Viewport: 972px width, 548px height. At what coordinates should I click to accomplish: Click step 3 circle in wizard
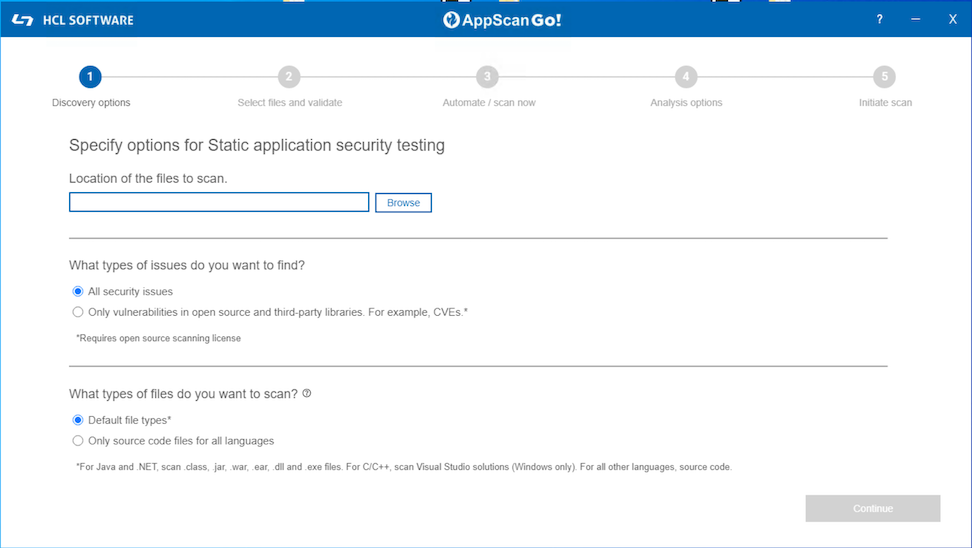(487, 77)
